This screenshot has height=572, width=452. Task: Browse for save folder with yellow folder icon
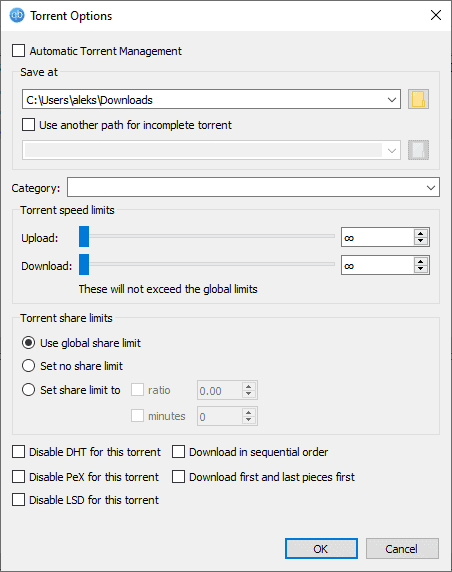418,99
